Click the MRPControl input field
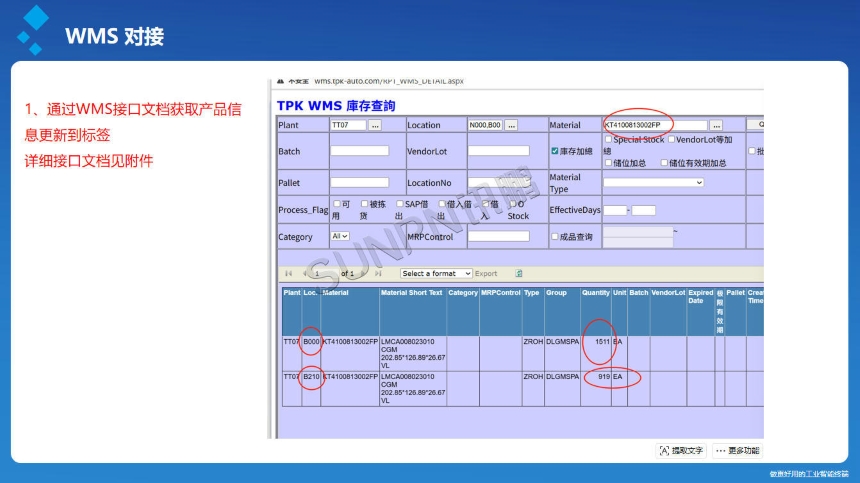 tap(499, 236)
